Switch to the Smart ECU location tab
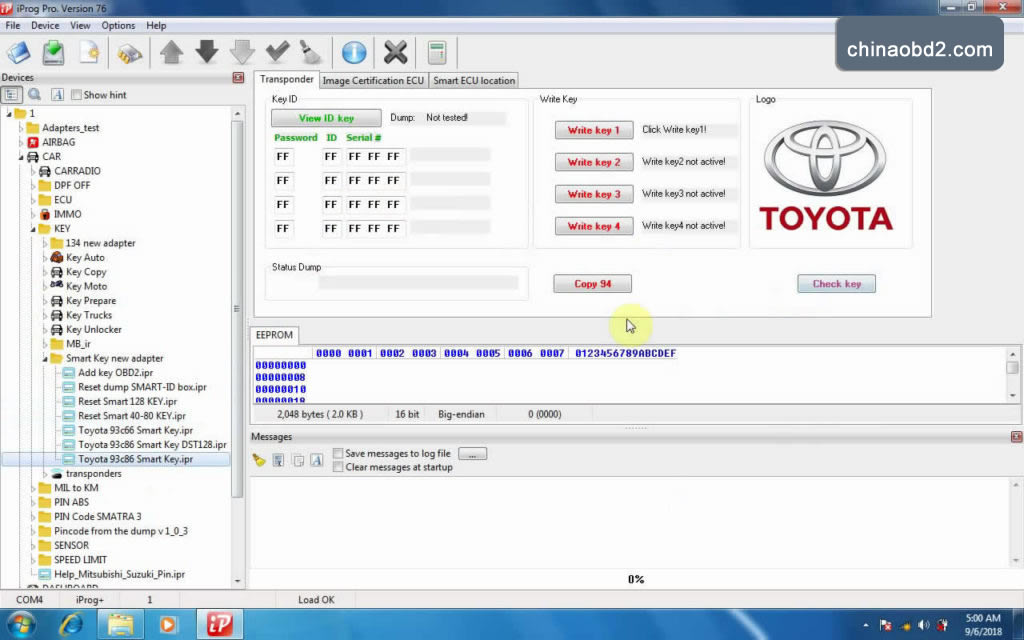Screen dimensions: 1024x640 474,80
